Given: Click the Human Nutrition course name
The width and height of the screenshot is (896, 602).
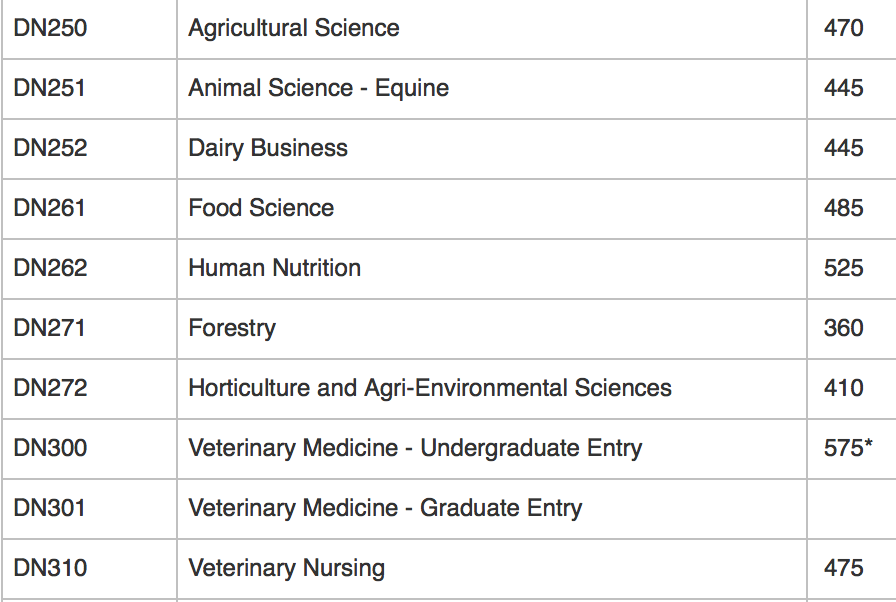Looking at the screenshot, I should tap(274, 268).
